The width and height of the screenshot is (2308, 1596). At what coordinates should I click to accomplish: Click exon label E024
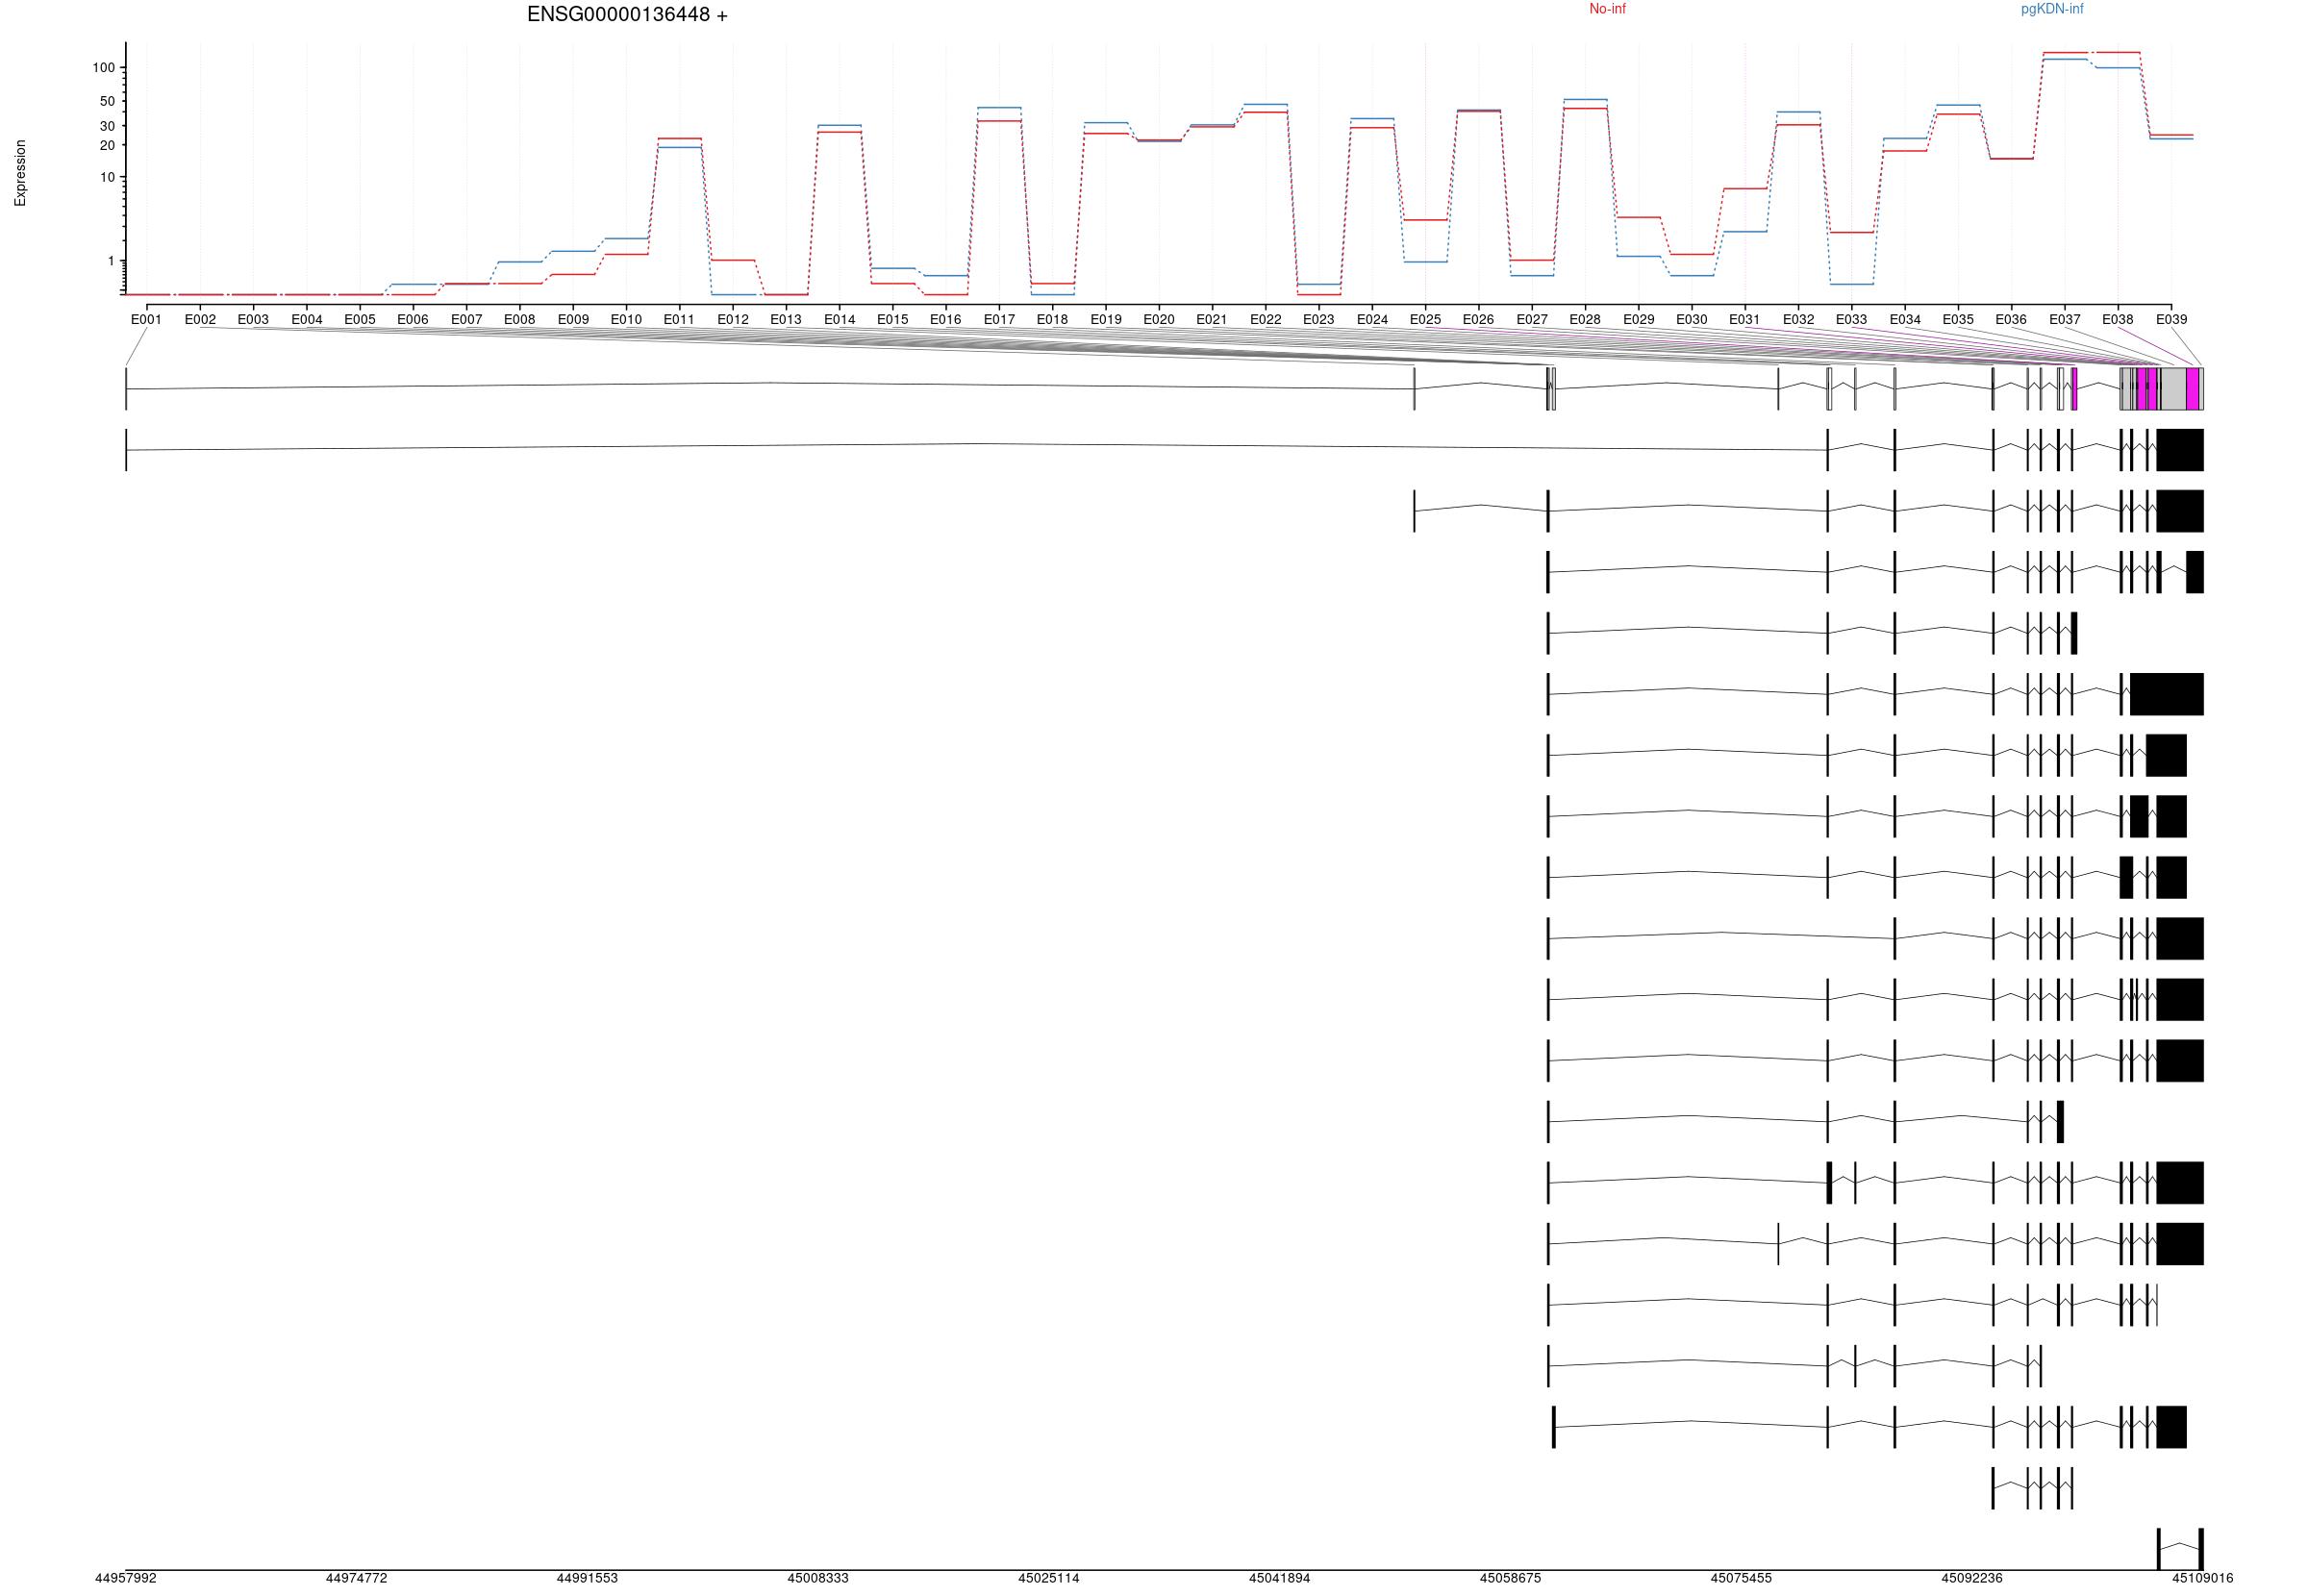1373,320
